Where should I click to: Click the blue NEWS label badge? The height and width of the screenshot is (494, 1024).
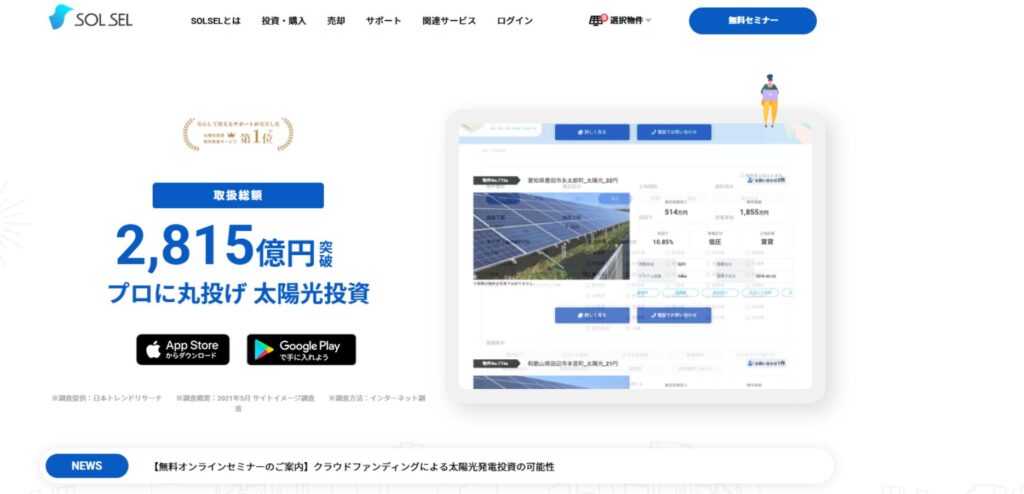[87, 466]
